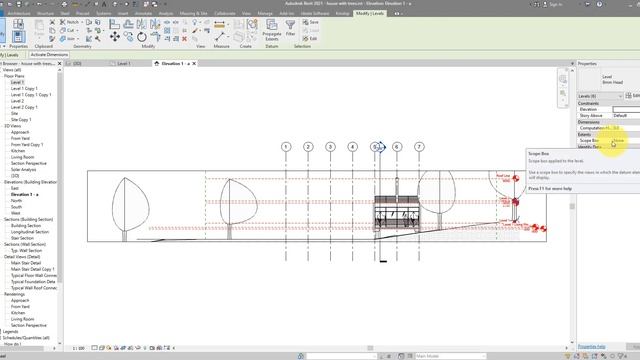Open the Annotate ribbon tab

143,13
